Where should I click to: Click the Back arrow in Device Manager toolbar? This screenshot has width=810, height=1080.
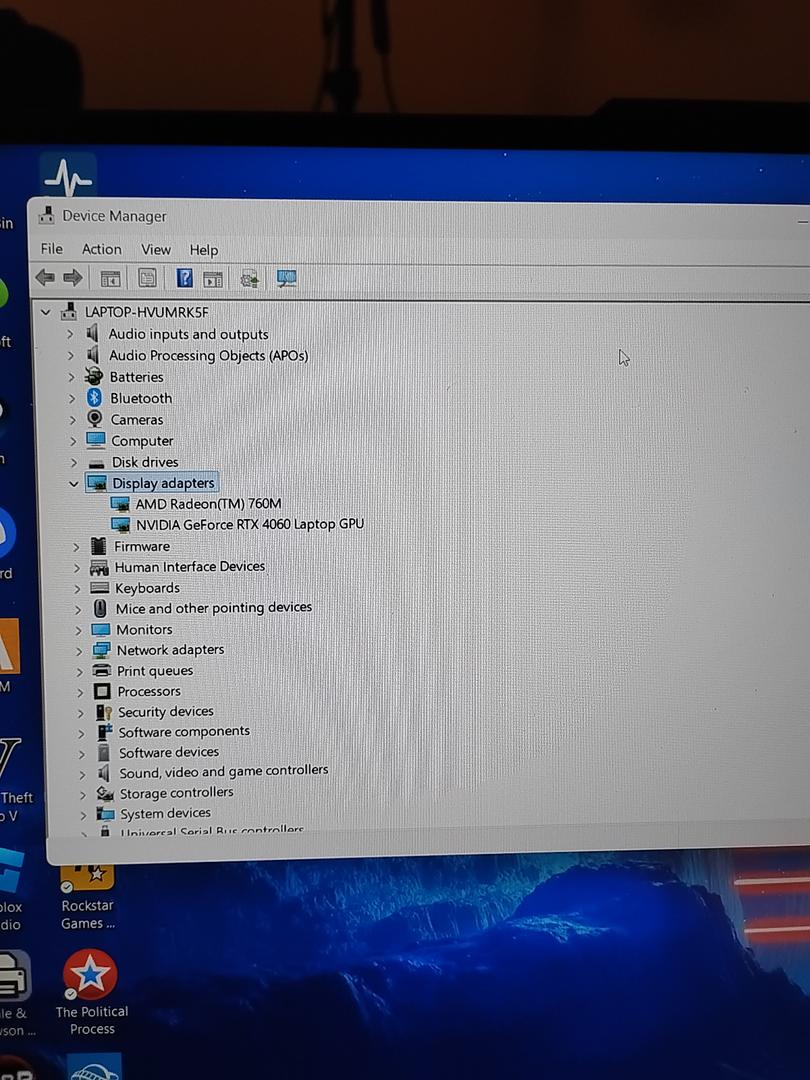[45, 278]
